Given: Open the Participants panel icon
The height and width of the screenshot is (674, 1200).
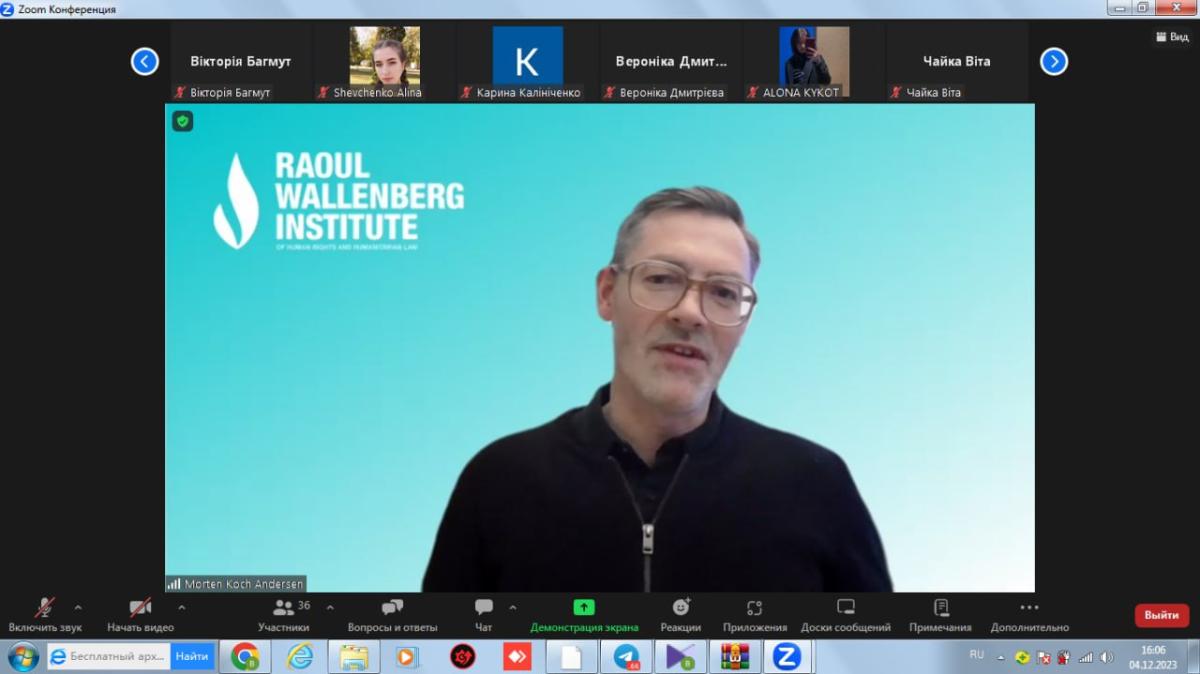Looking at the screenshot, I should [x=284, y=608].
